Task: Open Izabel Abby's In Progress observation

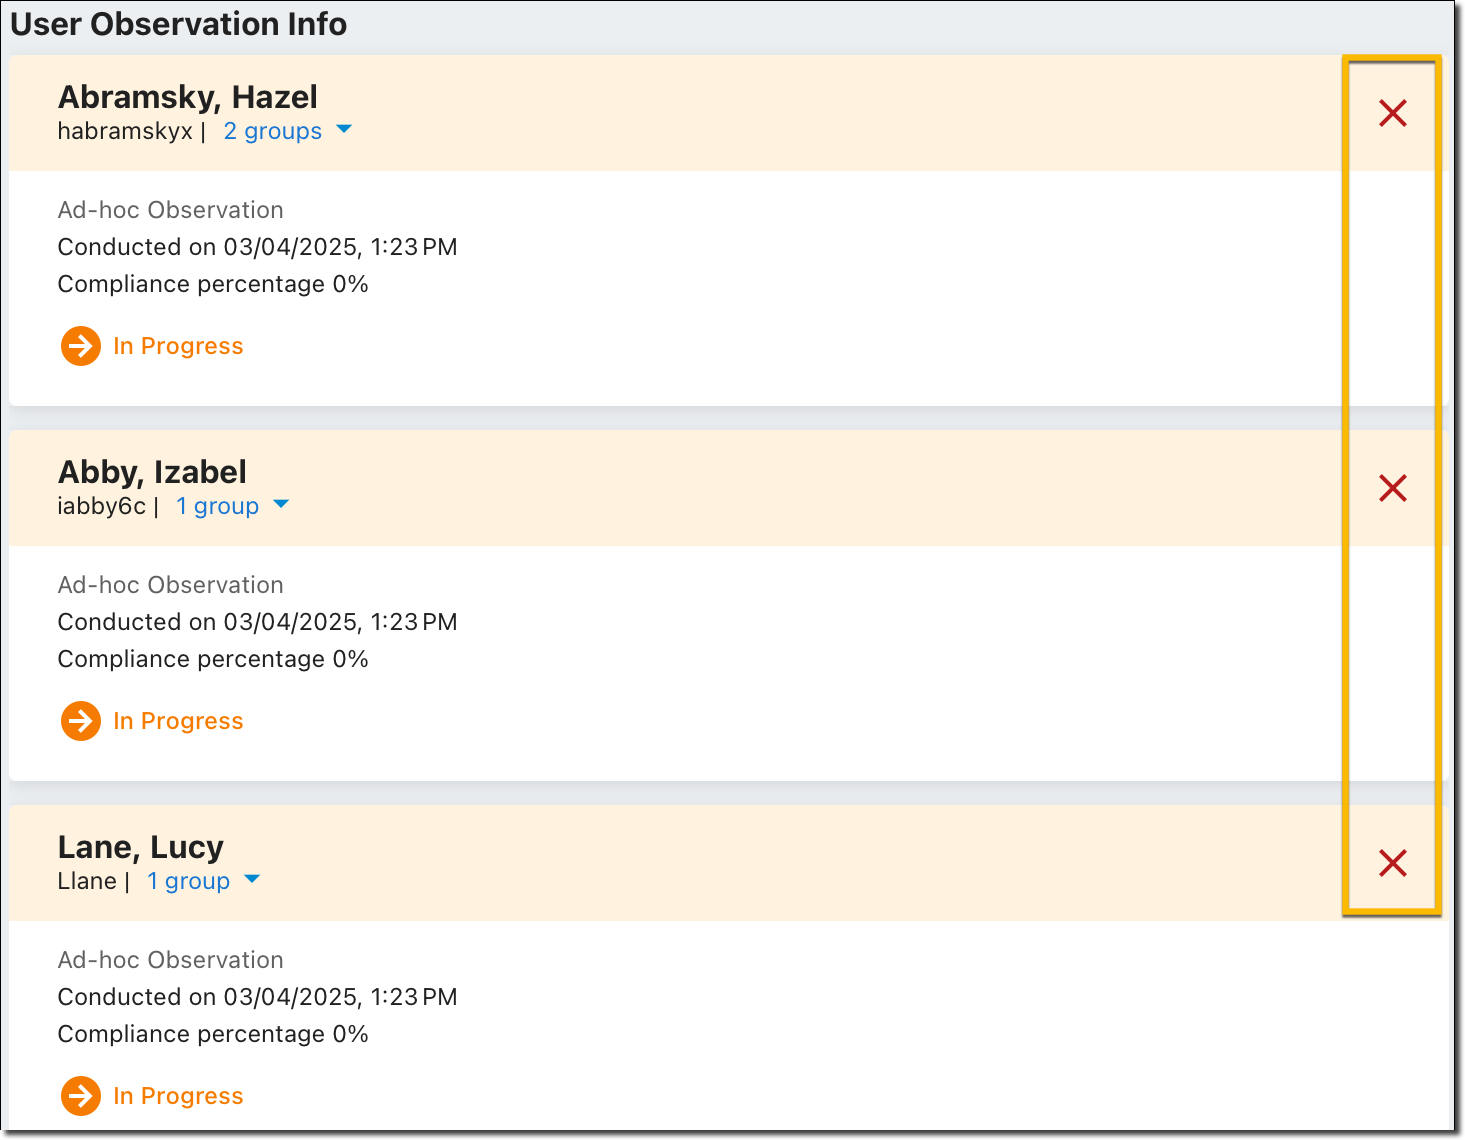Action: [x=178, y=721]
